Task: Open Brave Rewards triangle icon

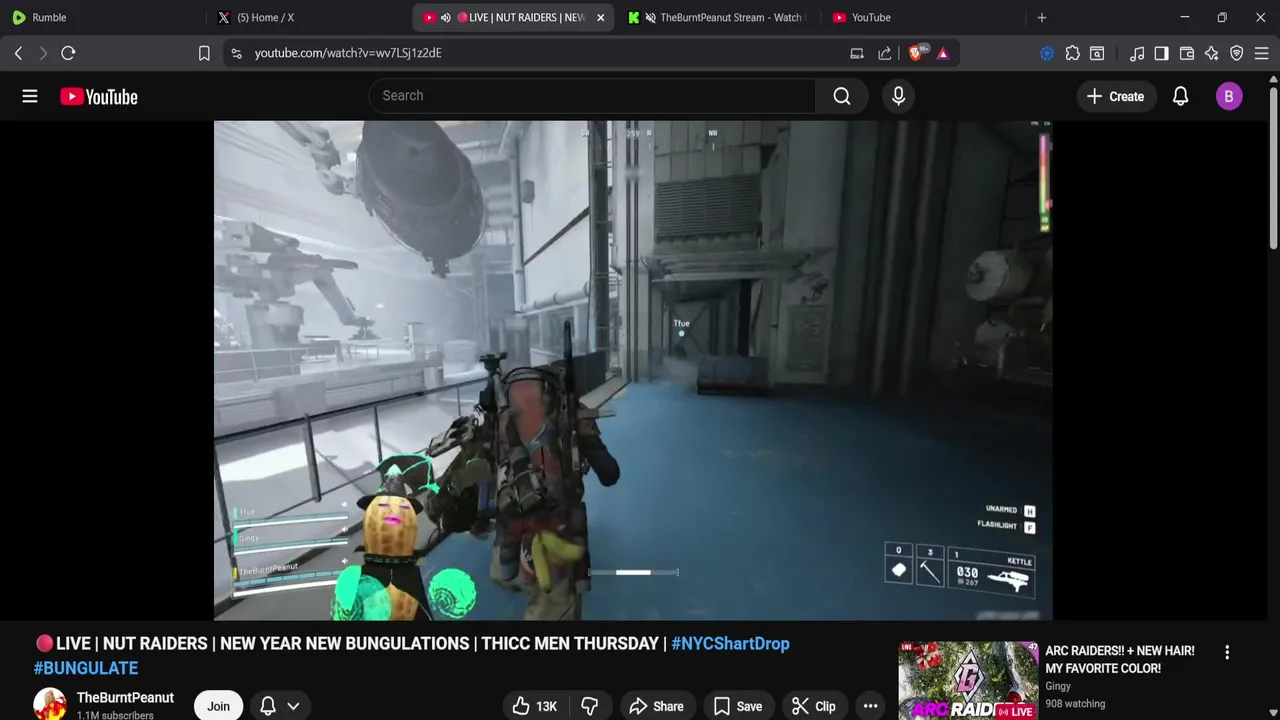Action: coord(943,53)
